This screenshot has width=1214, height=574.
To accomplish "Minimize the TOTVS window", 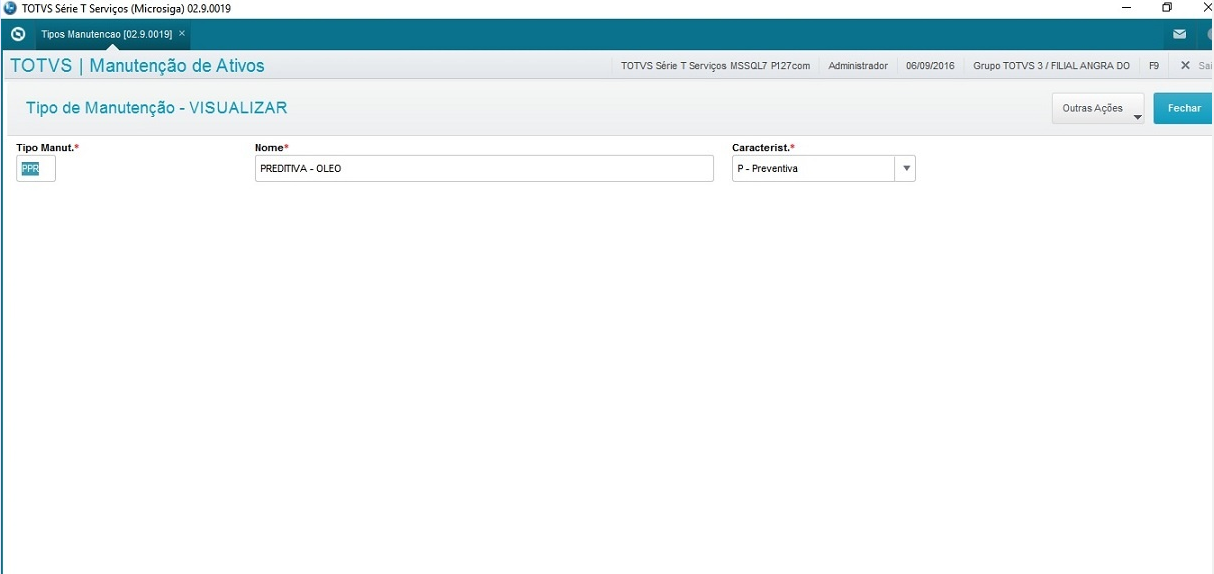I will [x=1127, y=8].
